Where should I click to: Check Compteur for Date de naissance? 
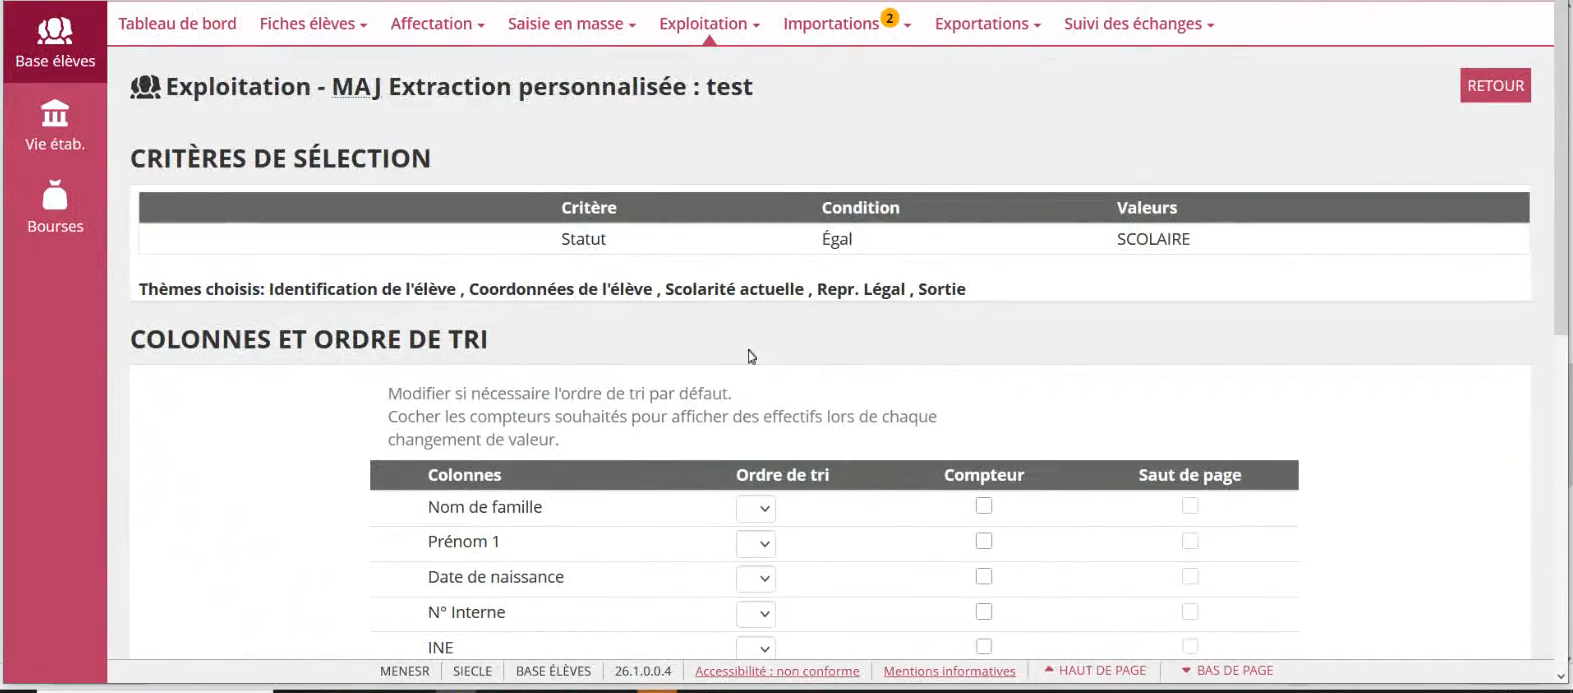pyautogui.click(x=984, y=576)
